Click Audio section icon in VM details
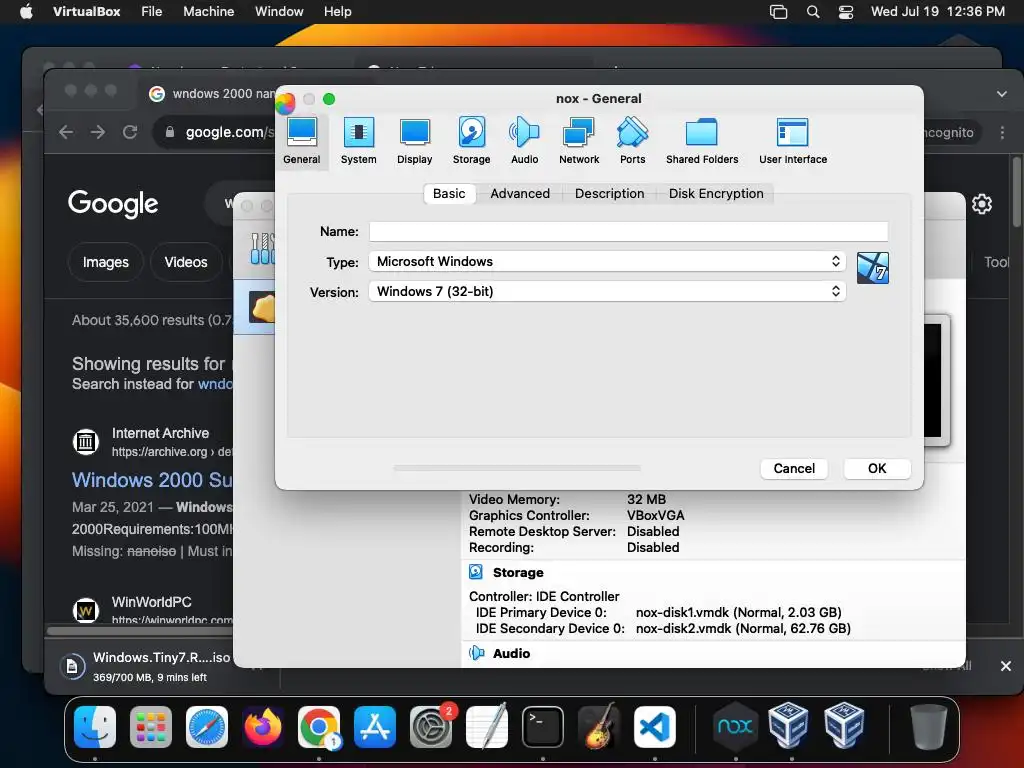This screenshot has height=768, width=1024. click(x=477, y=653)
